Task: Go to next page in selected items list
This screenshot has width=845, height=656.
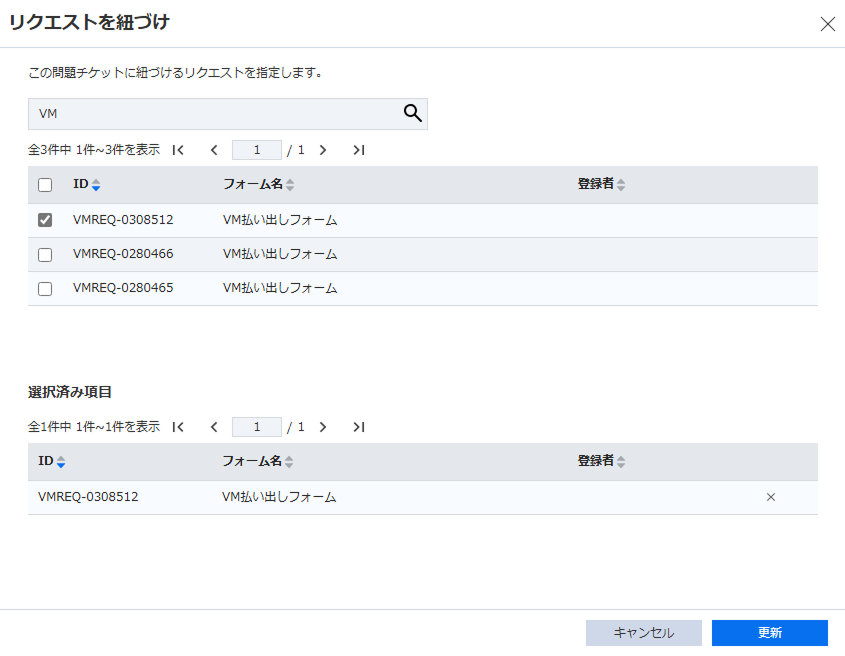Action: pos(323,427)
